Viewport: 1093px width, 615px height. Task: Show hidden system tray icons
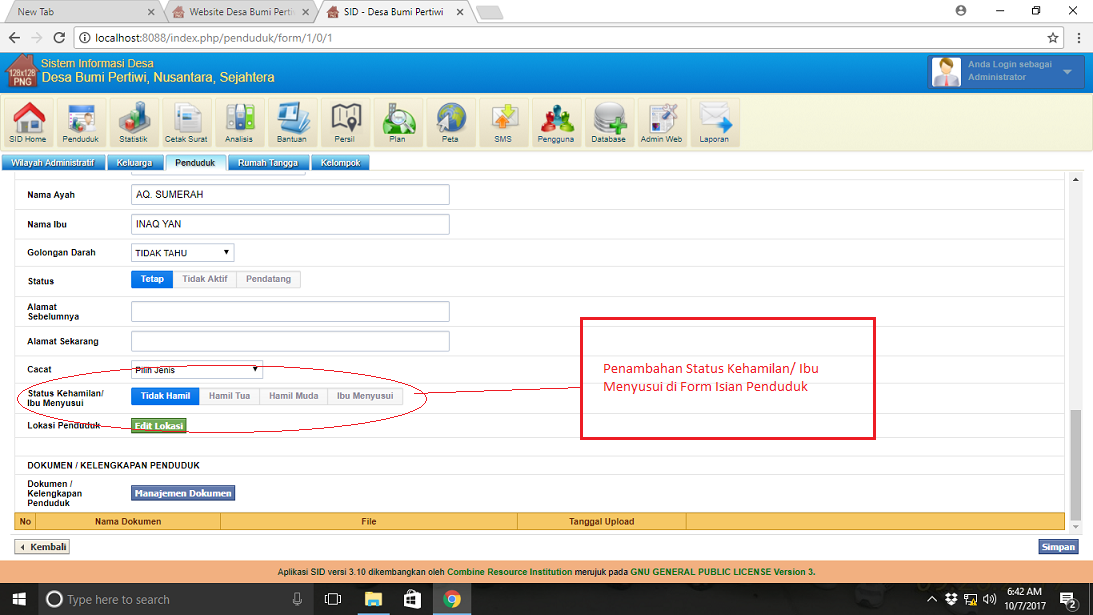tap(932, 599)
